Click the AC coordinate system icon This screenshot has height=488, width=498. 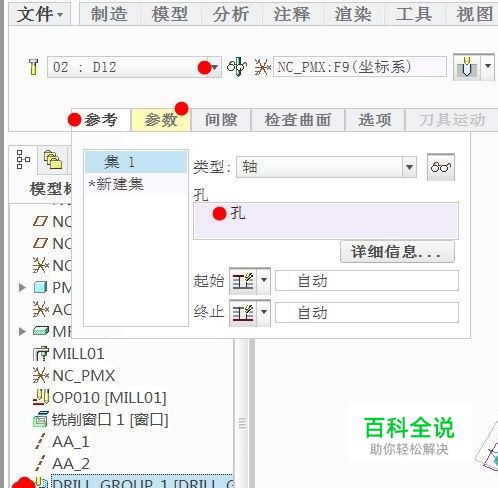pyautogui.click(x=41, y=310)
